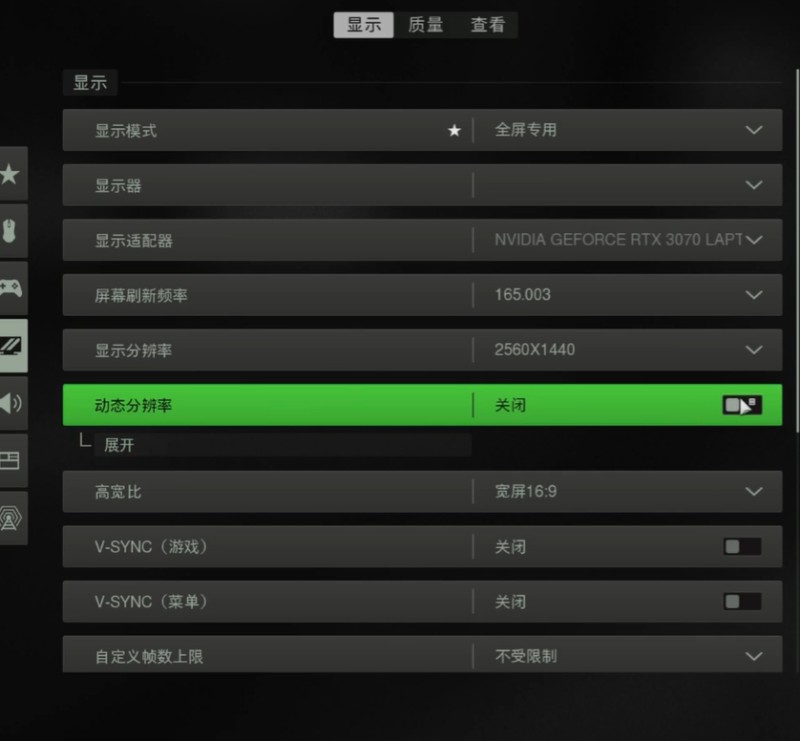
Task: Select the graphics monitor sidebar icon
Action: 12,345
